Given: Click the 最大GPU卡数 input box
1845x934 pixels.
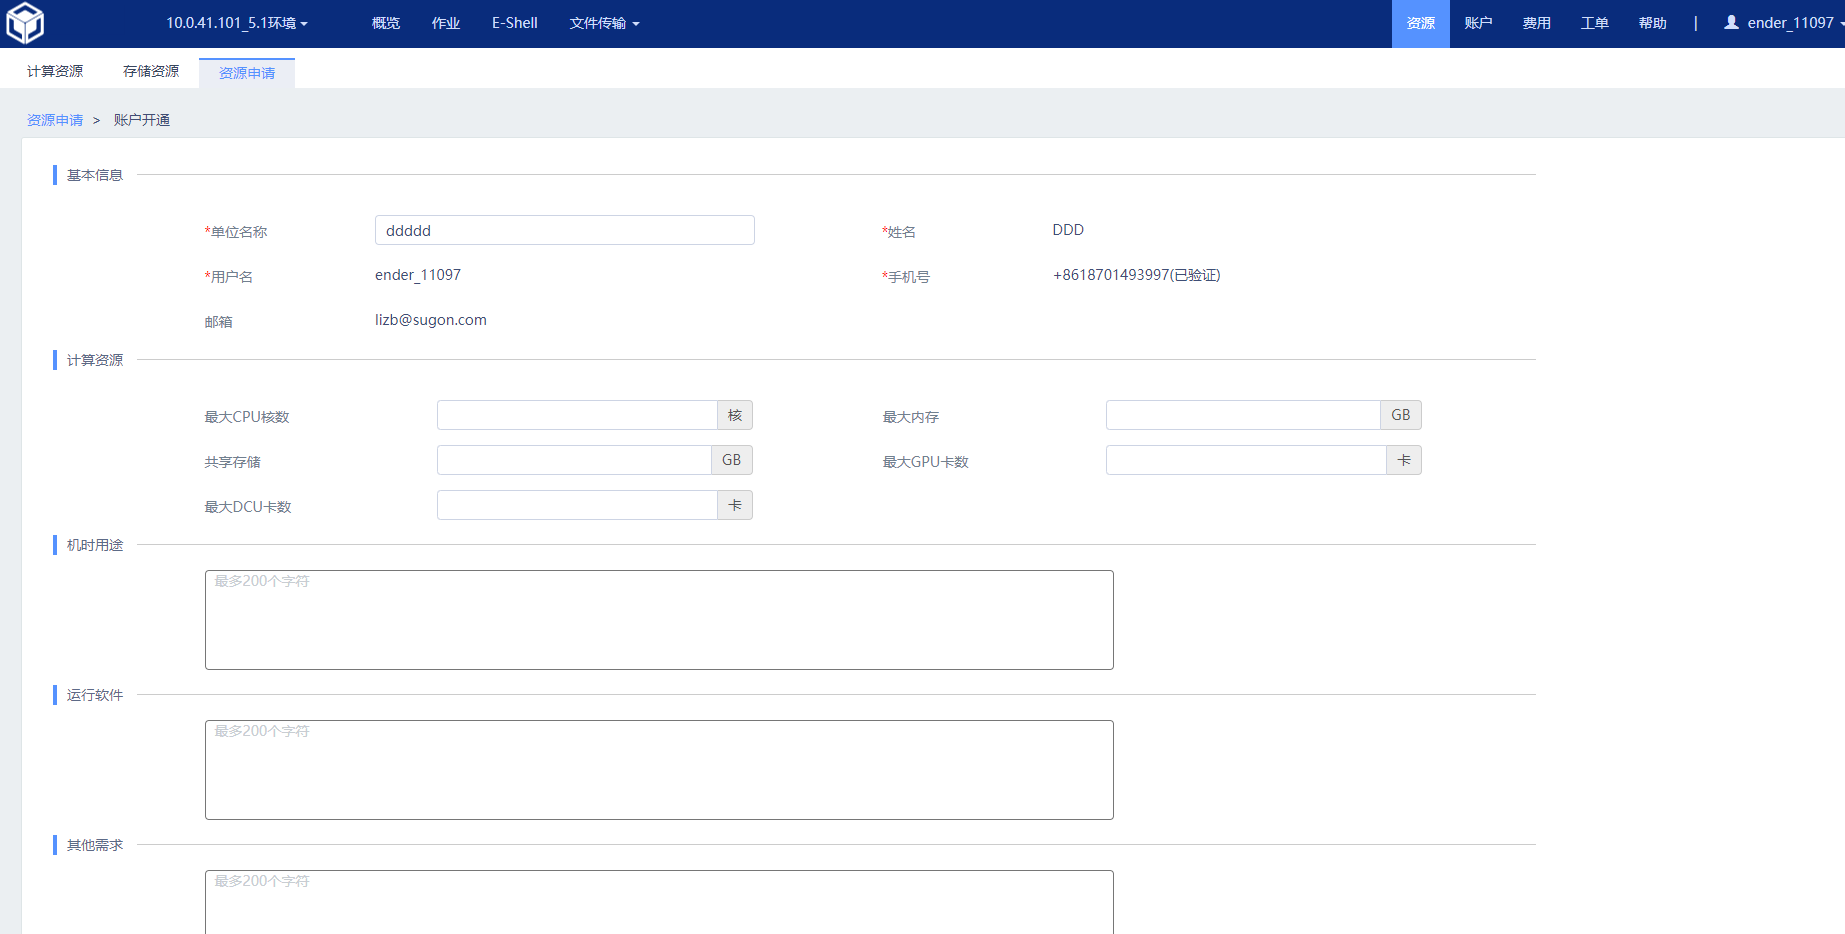Looking at the screenshot, I should (1245, 460).
